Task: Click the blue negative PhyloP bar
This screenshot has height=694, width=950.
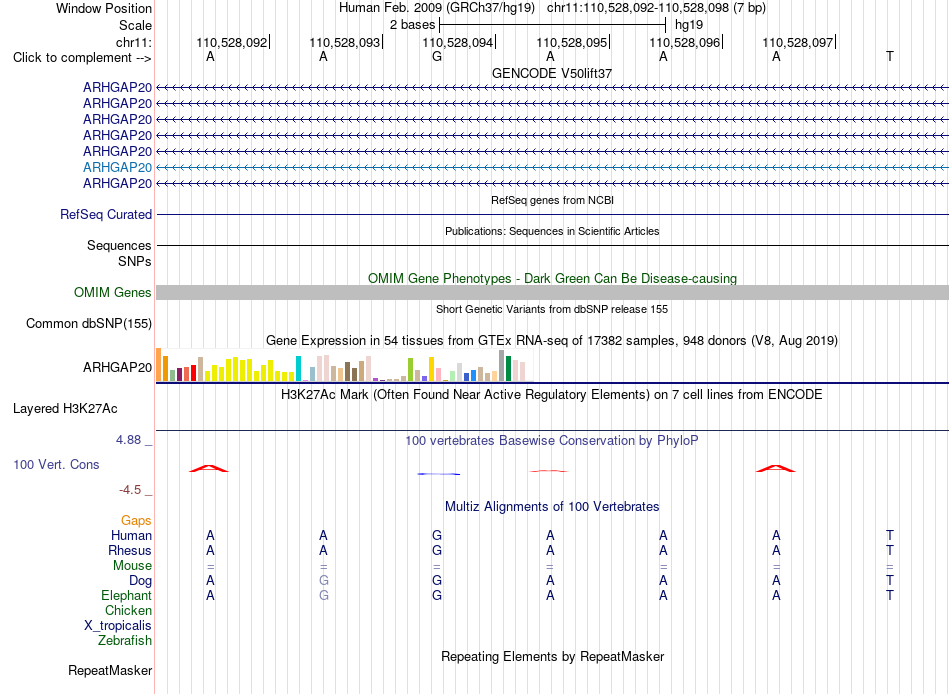Action: 439,473
